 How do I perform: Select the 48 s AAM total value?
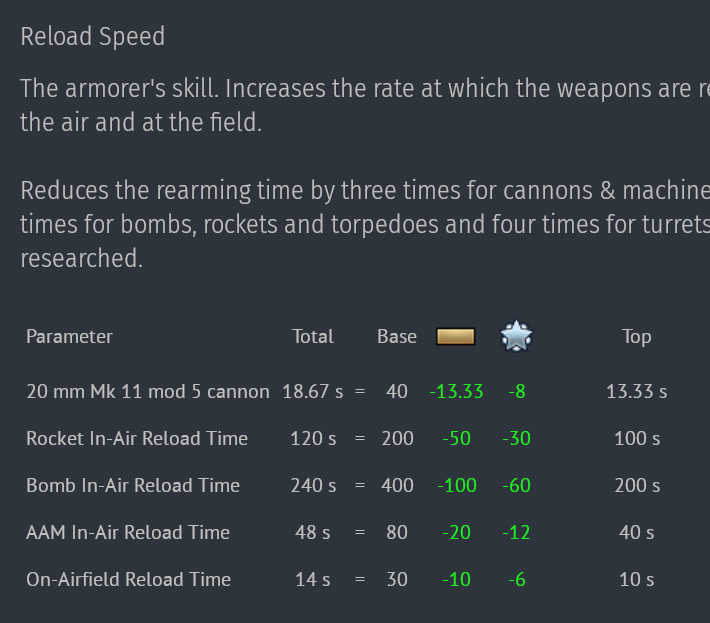pyautogui.click(x=313, y=532)
